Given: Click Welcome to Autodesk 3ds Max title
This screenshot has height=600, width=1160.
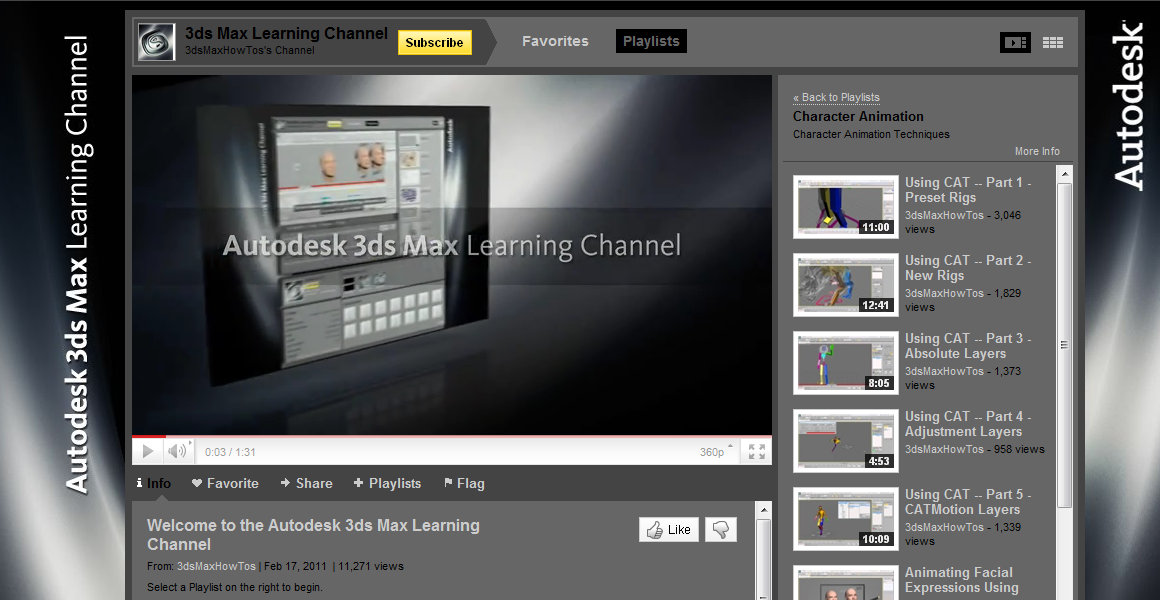Looking at the screenshot, I should [313, 535].
